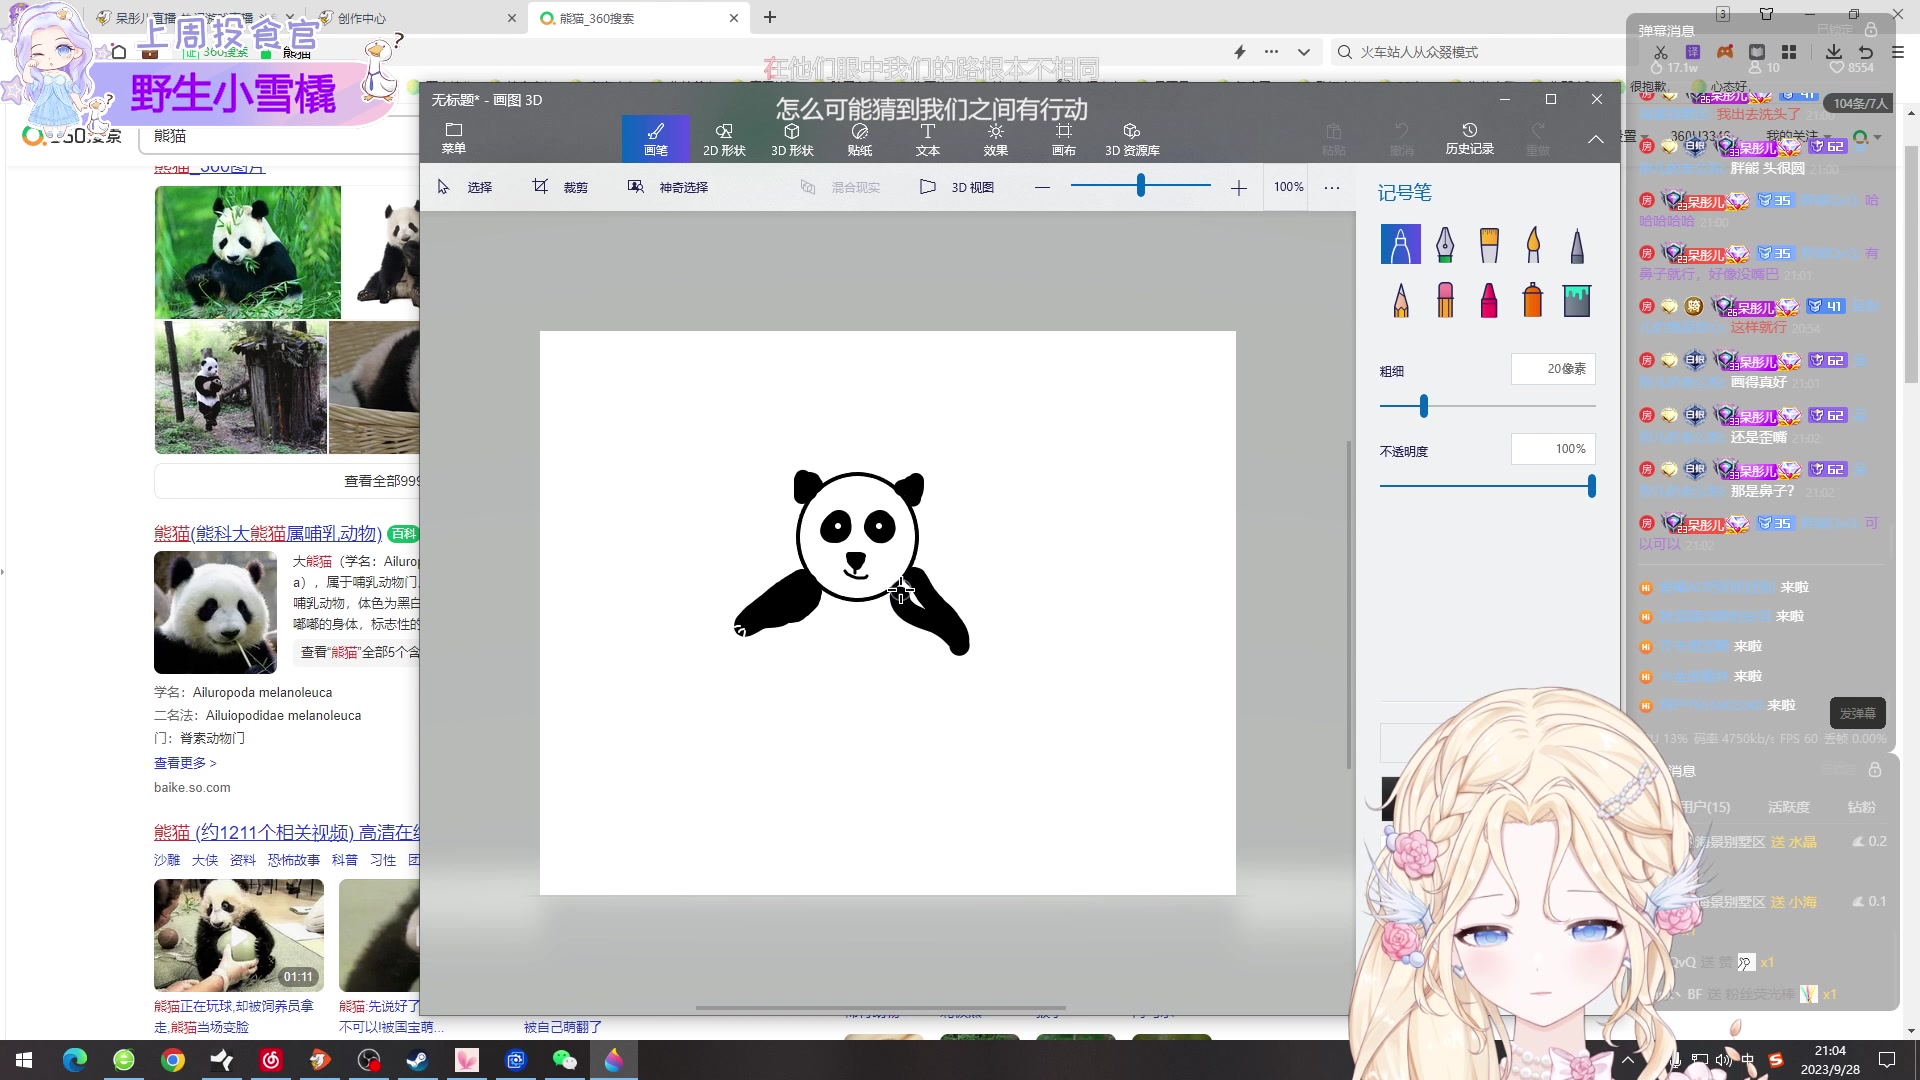Click the Select tool
The height and width of the screenshot is (1080, 1920).
(465, 187)
